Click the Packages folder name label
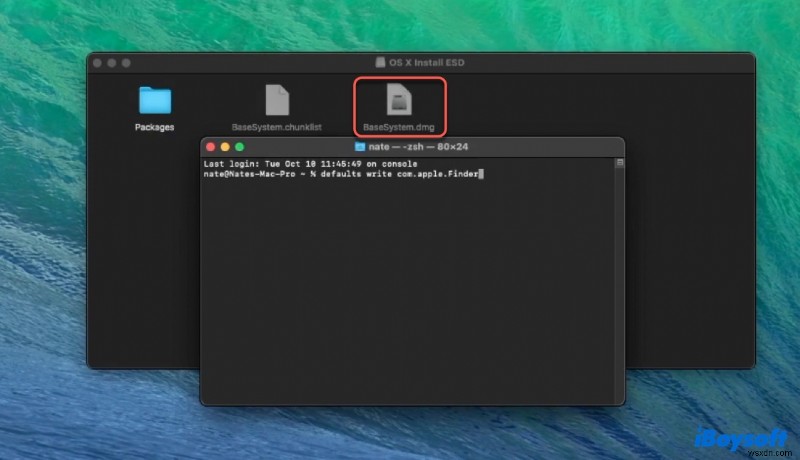800x460 pixels. point(155,127)
